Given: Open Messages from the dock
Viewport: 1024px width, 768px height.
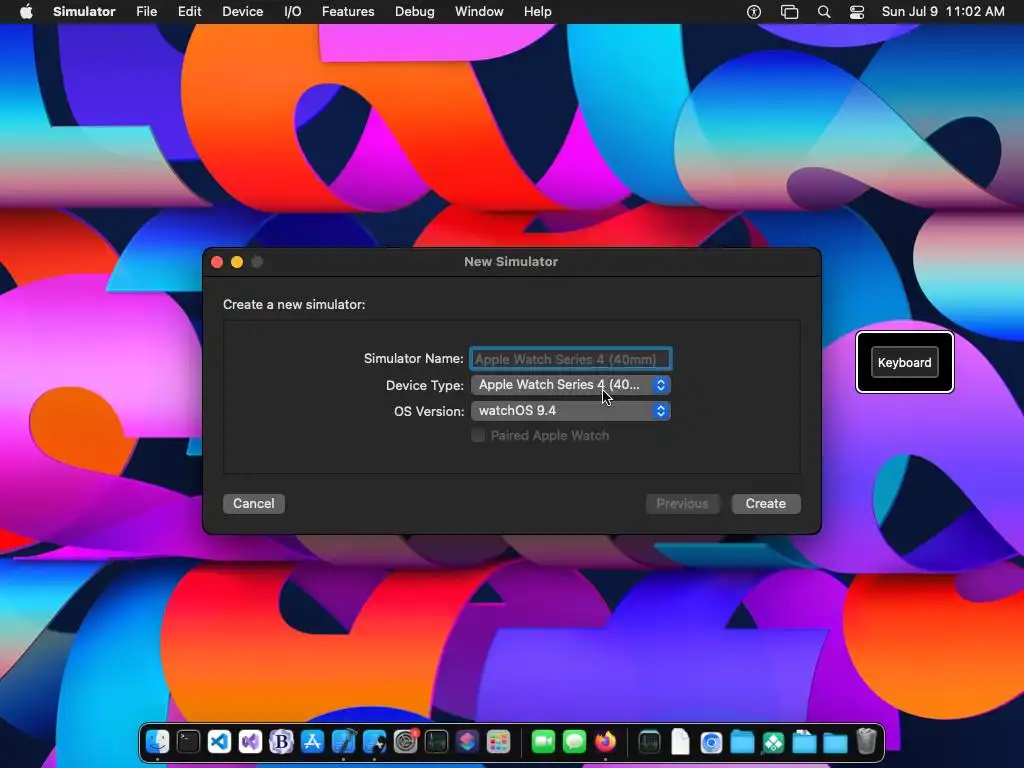Looking at the screenshot, I should click(x=574, y=742).
